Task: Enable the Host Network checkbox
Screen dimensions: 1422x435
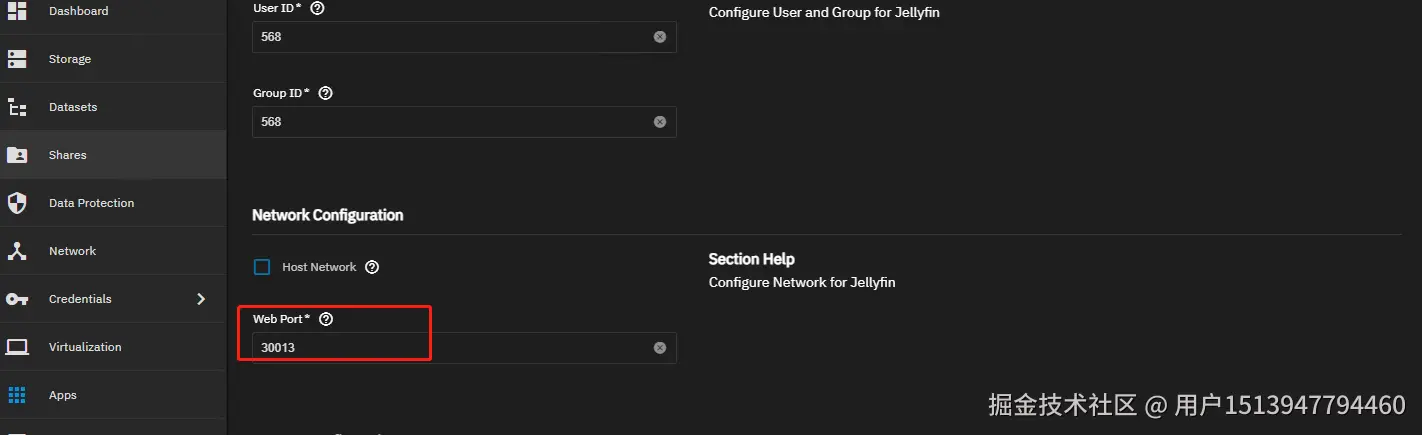Action: pyautogui.click(x=262, y=267)
